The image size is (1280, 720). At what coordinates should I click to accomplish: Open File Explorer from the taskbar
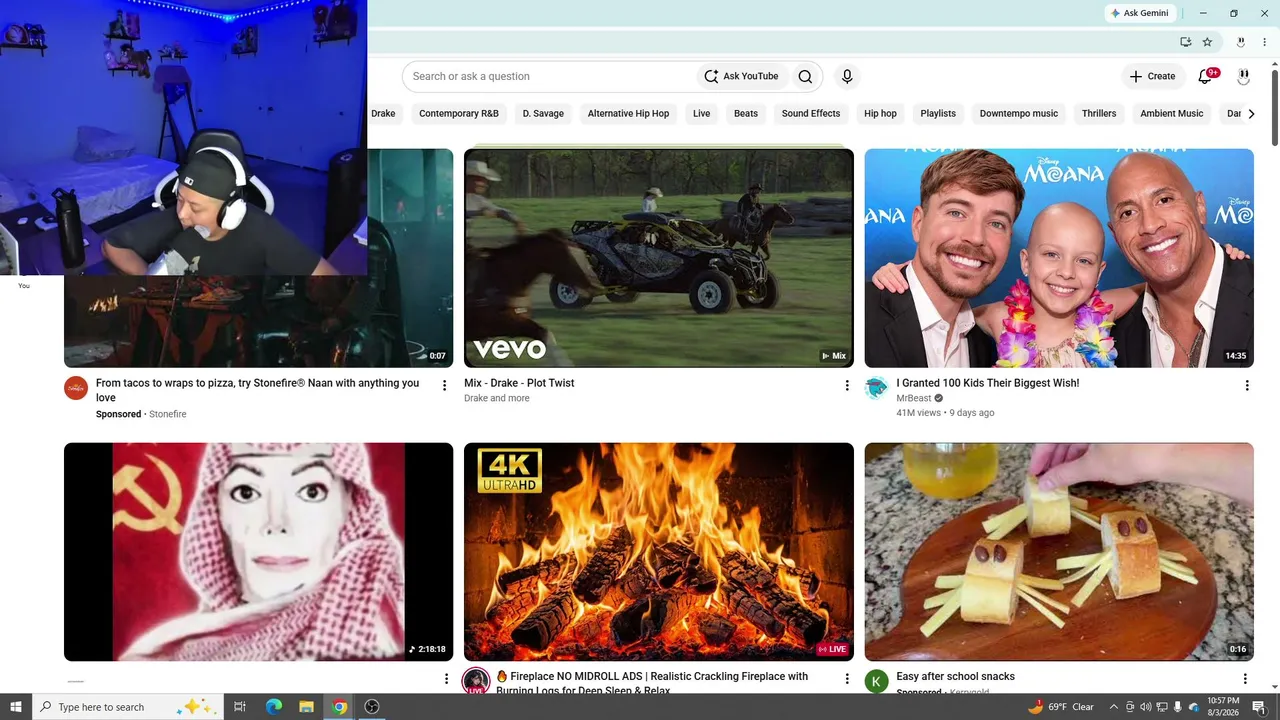(307, 707)
